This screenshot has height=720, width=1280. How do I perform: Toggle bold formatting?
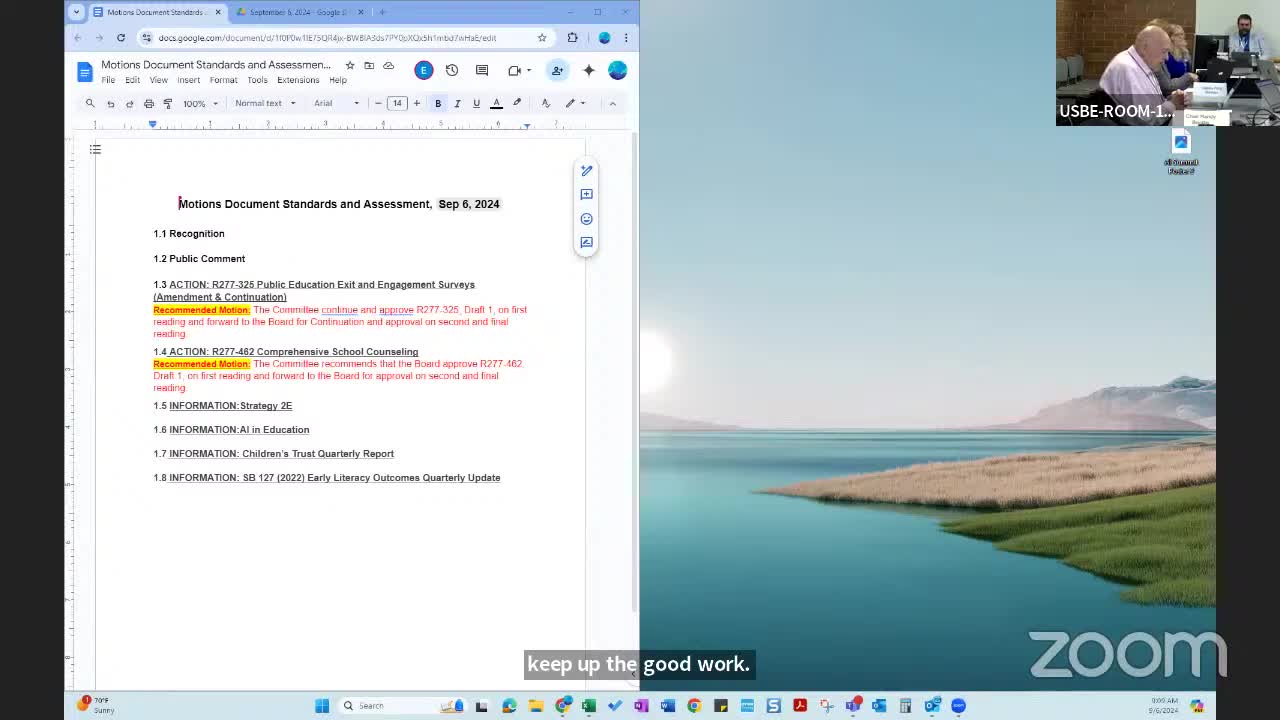[x=438, y=103]
